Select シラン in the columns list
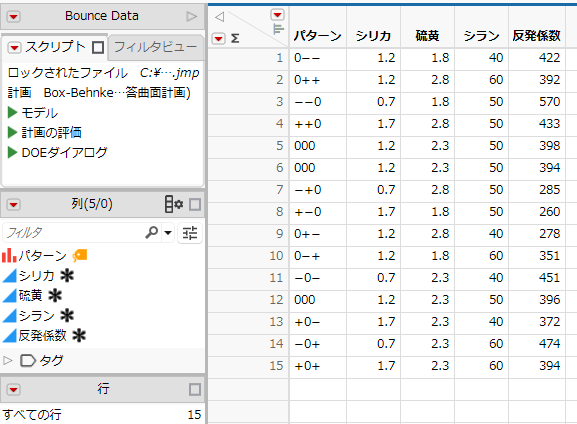Viewport: 577px width, 424px height. pos(36,315)
